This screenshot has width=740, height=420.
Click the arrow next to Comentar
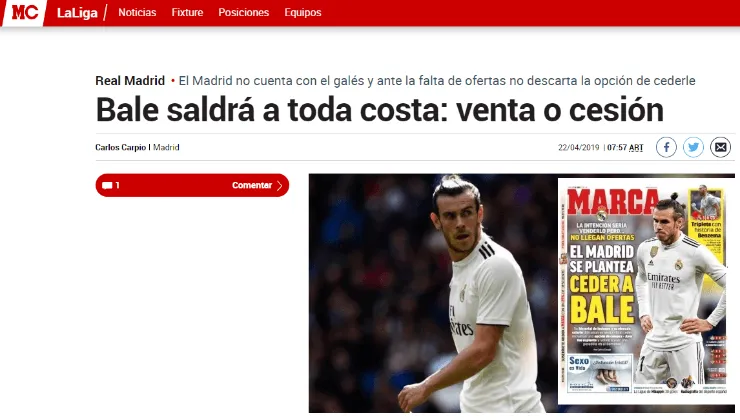[279, 185]
